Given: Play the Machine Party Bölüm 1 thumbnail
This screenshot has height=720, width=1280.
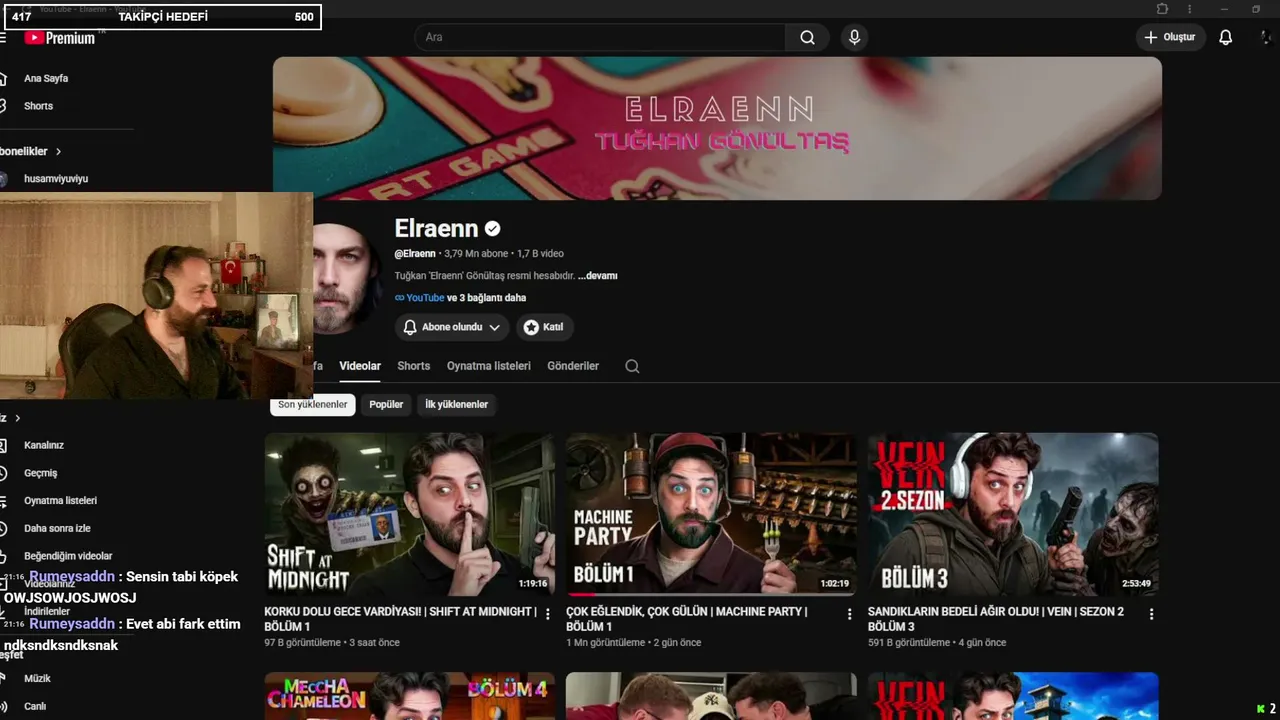Looking at the screenshot, I should click(711, 514).
